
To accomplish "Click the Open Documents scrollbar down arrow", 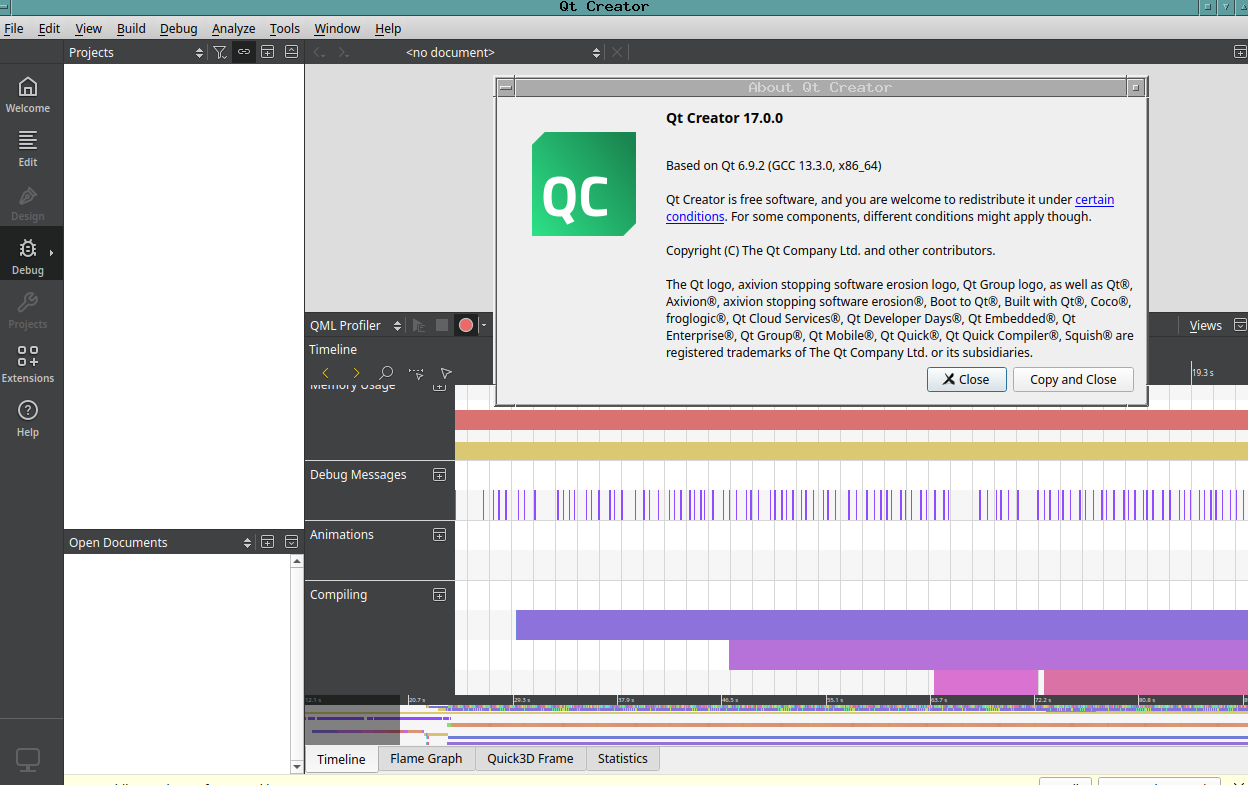I will (x=296, y=767).
